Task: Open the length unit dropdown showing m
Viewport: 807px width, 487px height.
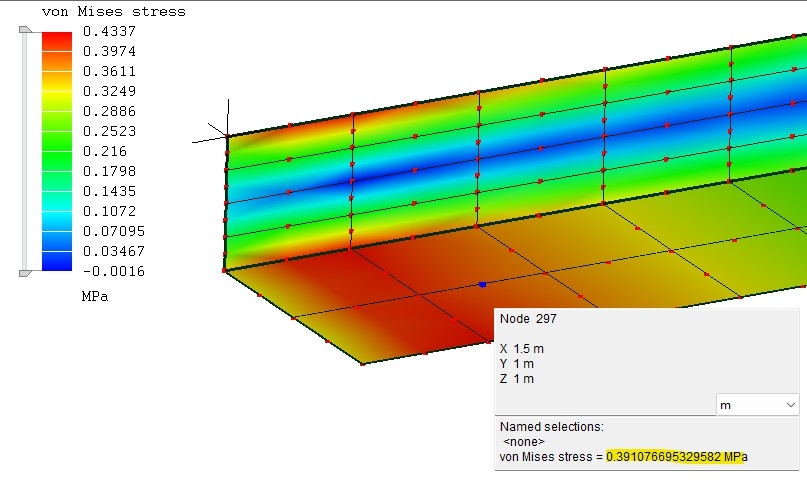Action: [x=757, y=404]
